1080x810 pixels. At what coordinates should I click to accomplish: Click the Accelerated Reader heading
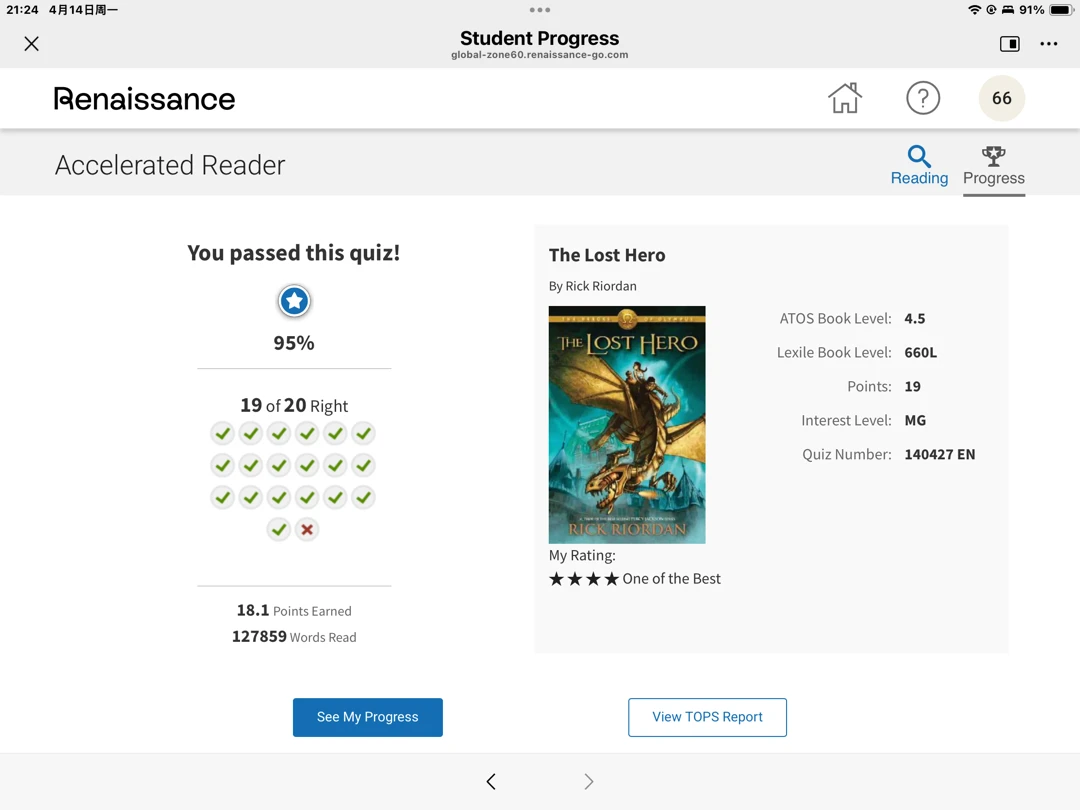(x=170, y=165)
